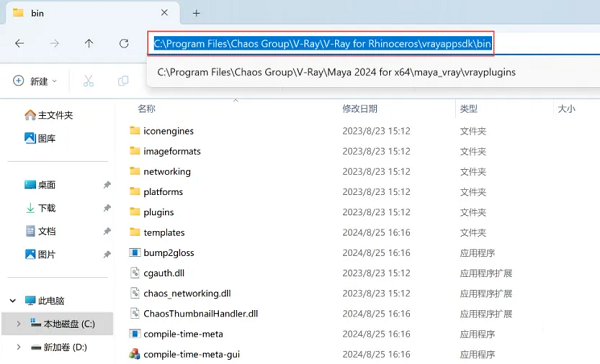Select the iconengines folder icon
The width and height of the screenshot is (600, 364).
point(135,131)
